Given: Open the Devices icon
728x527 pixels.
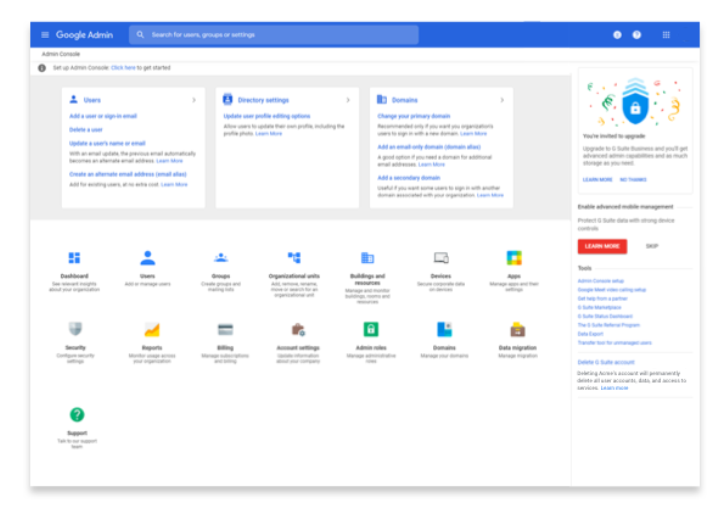Looking at the screenshot, I should coord(441,258).
